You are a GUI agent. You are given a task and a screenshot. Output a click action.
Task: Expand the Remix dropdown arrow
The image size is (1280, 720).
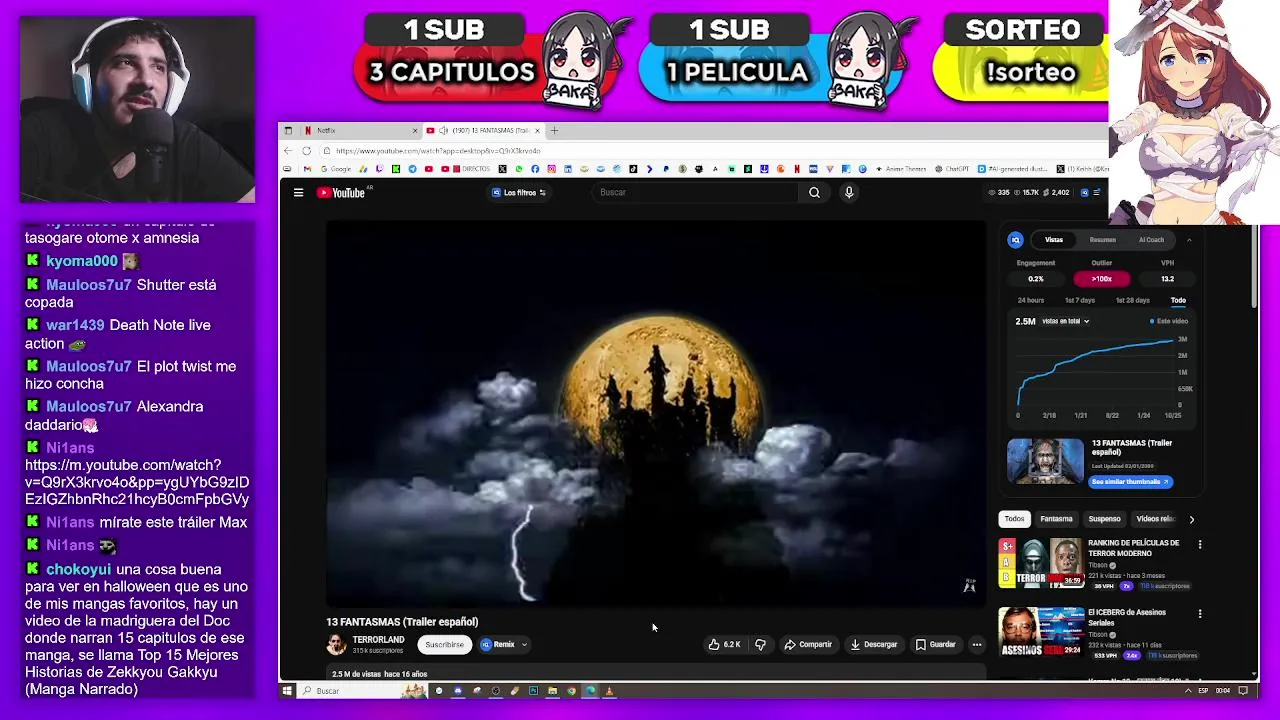point(524,645)
